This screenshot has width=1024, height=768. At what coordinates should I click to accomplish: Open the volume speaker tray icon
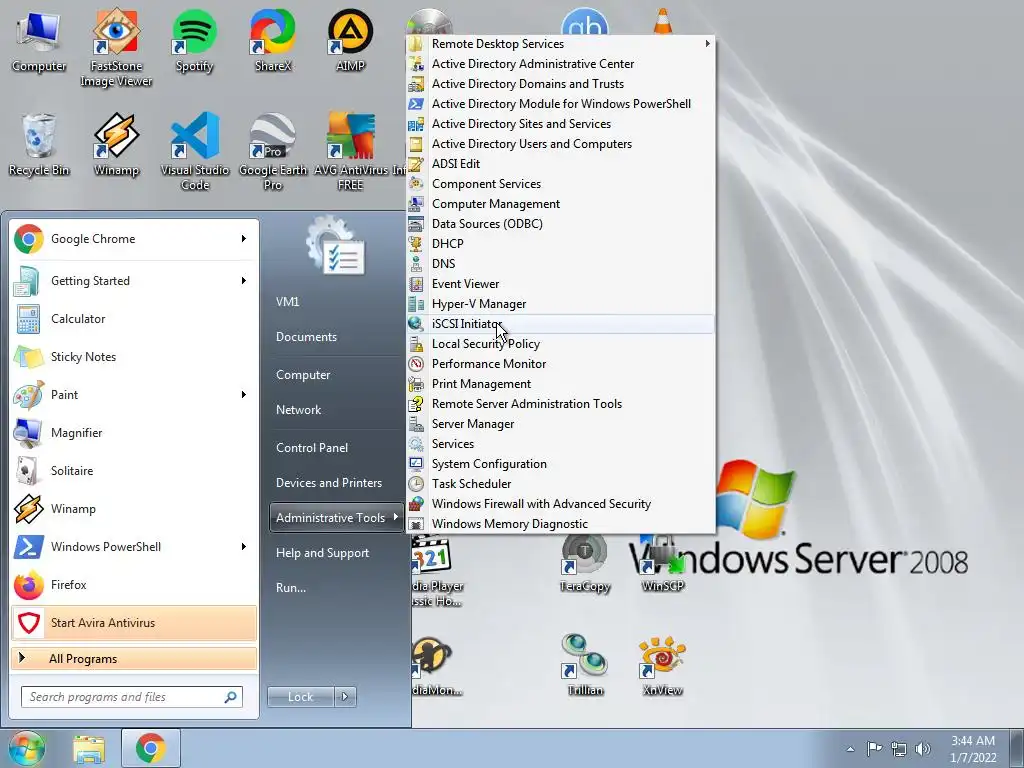point(922,748)
